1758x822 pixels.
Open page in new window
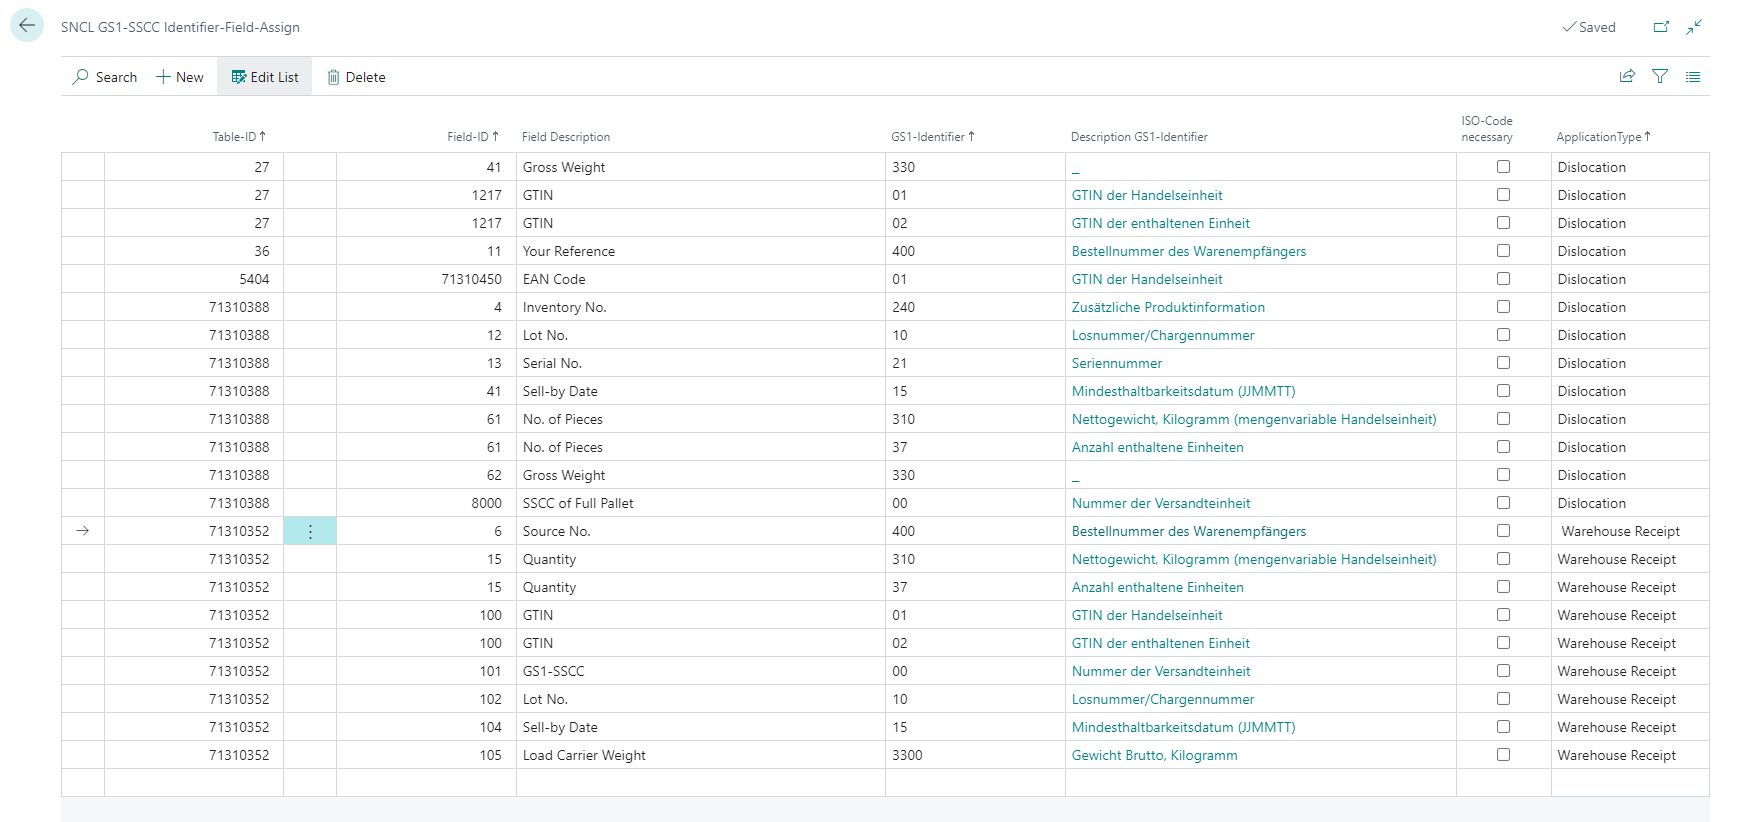click(x=1661, y=27)
